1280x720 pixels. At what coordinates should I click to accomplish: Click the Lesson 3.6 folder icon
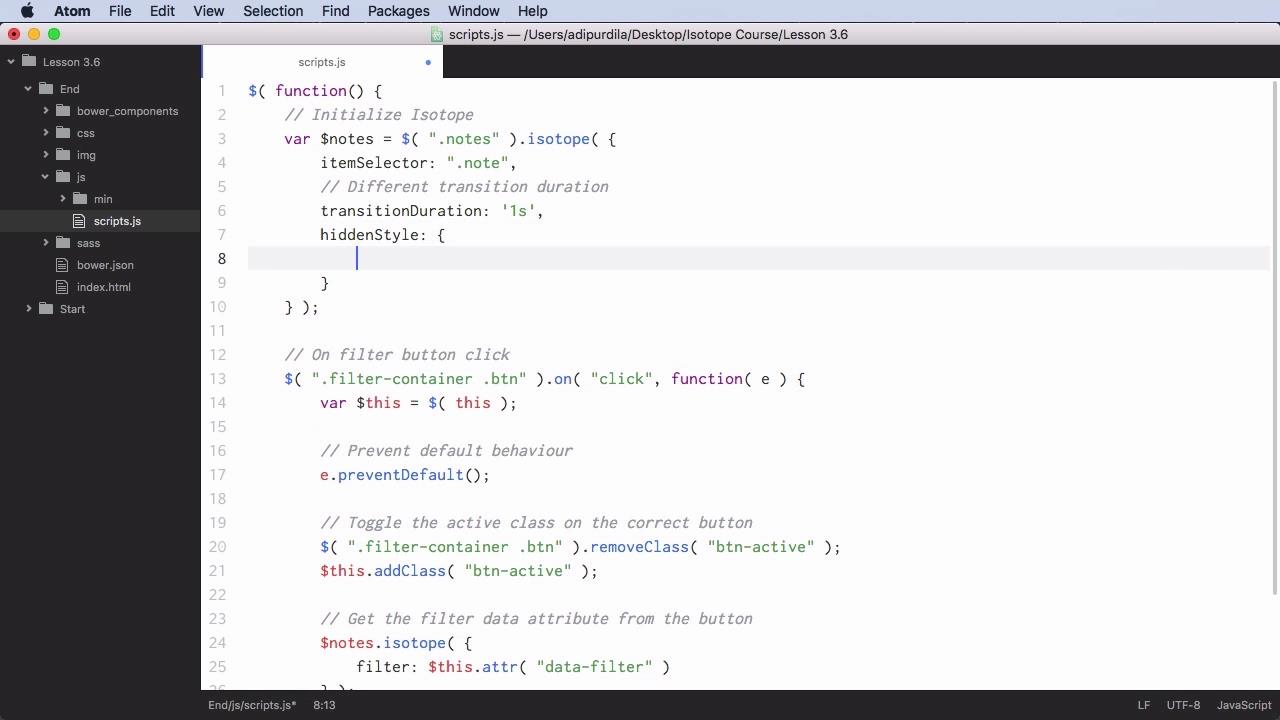point(28,62)
